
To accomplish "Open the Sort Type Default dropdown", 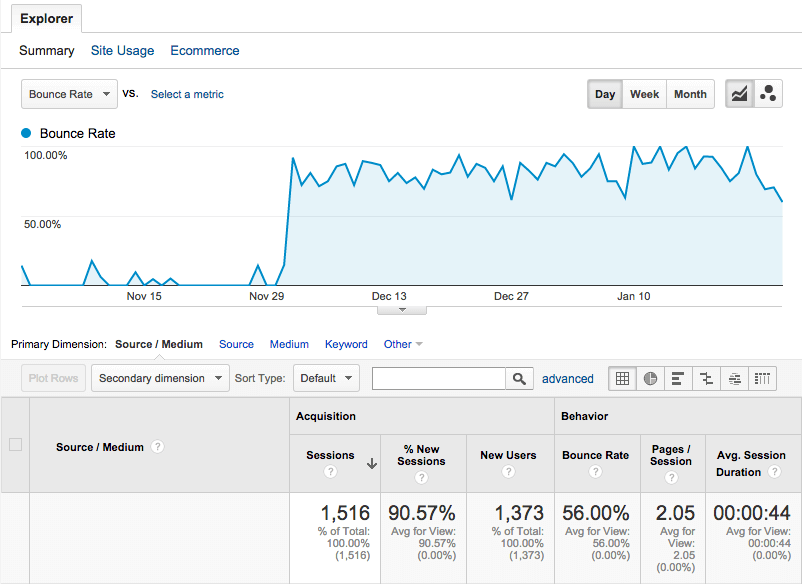I will tap(326, 378).
